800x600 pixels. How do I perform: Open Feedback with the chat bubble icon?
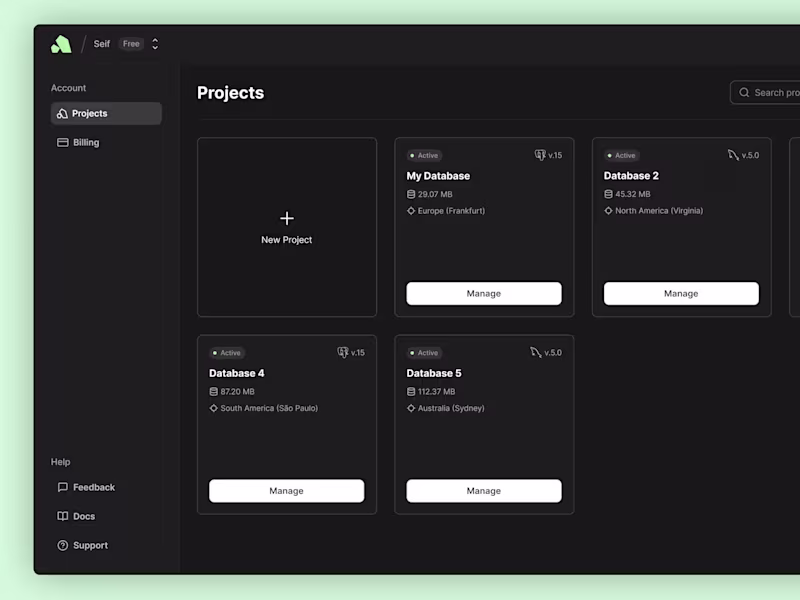tap(86, 487)
